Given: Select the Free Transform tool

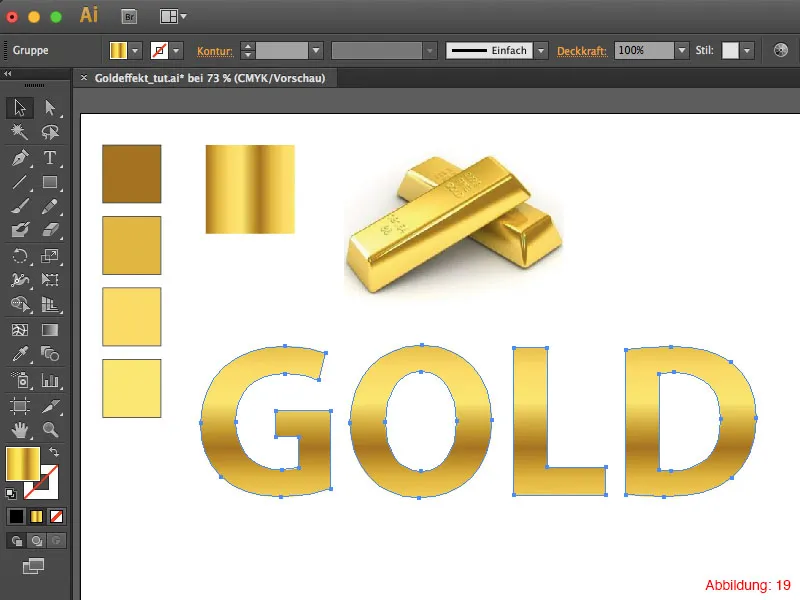Looking at the screenshot, I should 50,280.
